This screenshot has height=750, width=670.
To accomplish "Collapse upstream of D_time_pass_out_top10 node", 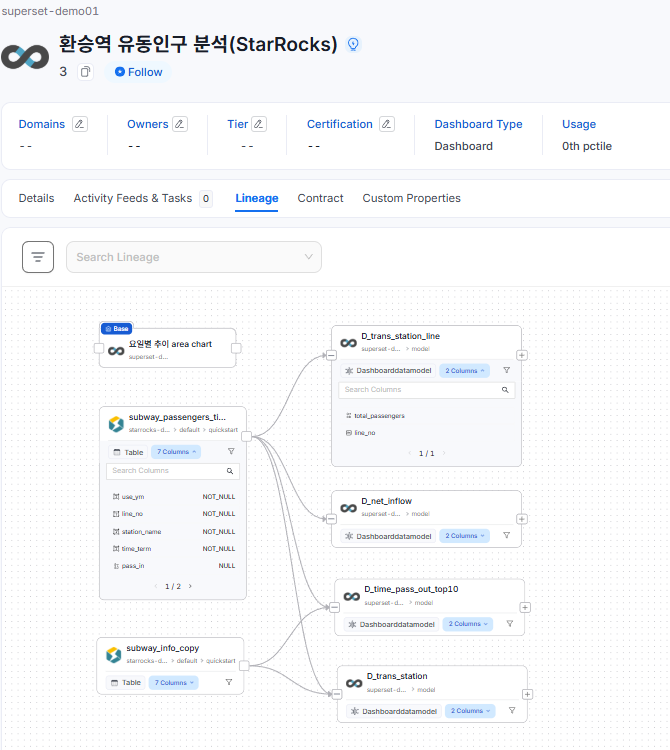I will click(x=335, y=607).
